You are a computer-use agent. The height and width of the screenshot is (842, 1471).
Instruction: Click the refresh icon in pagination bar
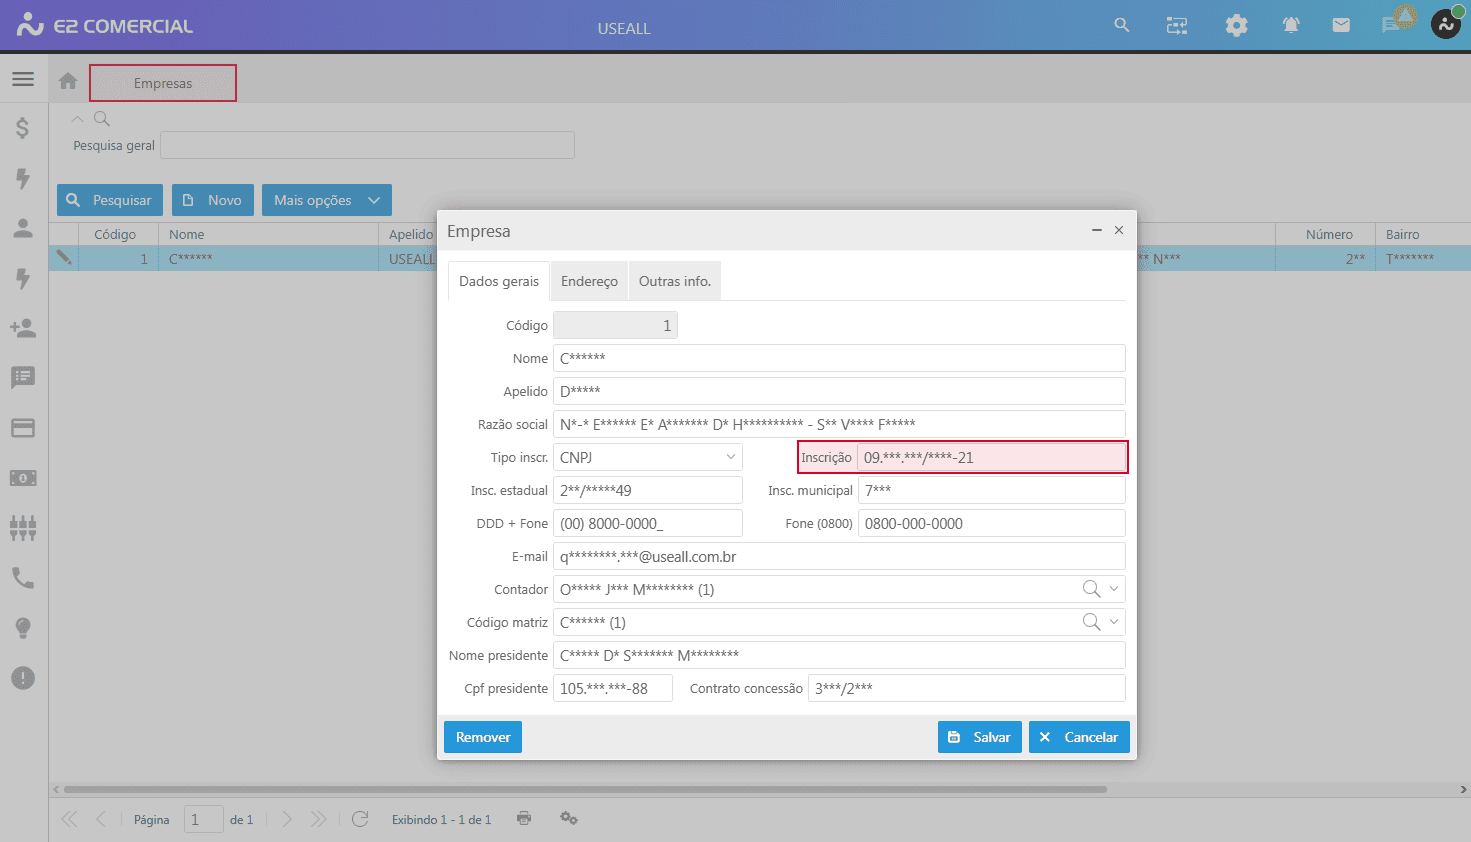[360, 819]
